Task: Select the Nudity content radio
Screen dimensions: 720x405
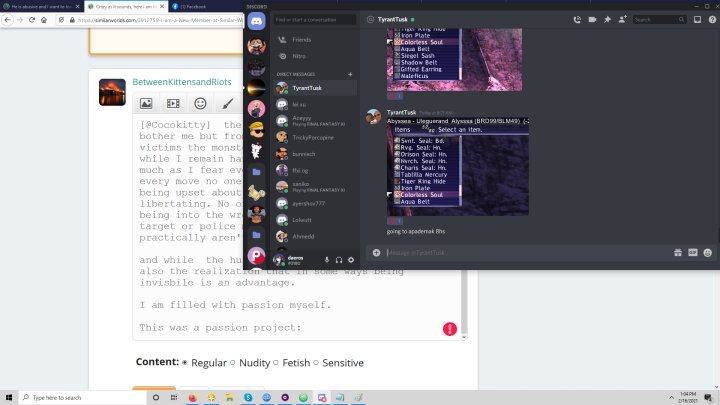Action: point(232,363)
